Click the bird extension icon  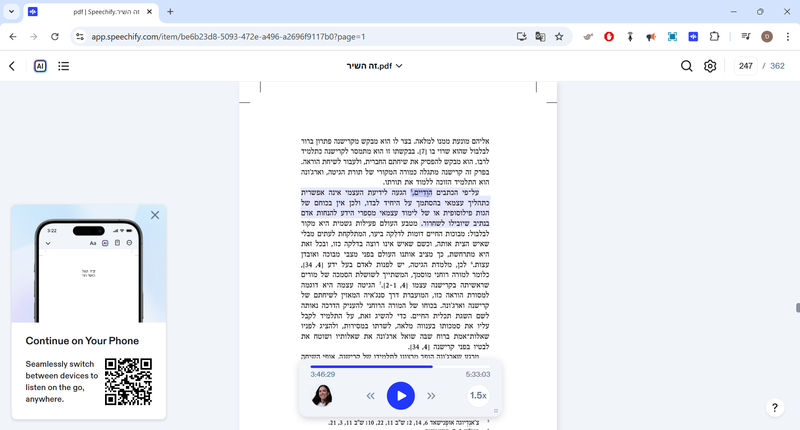click(588, 37)
